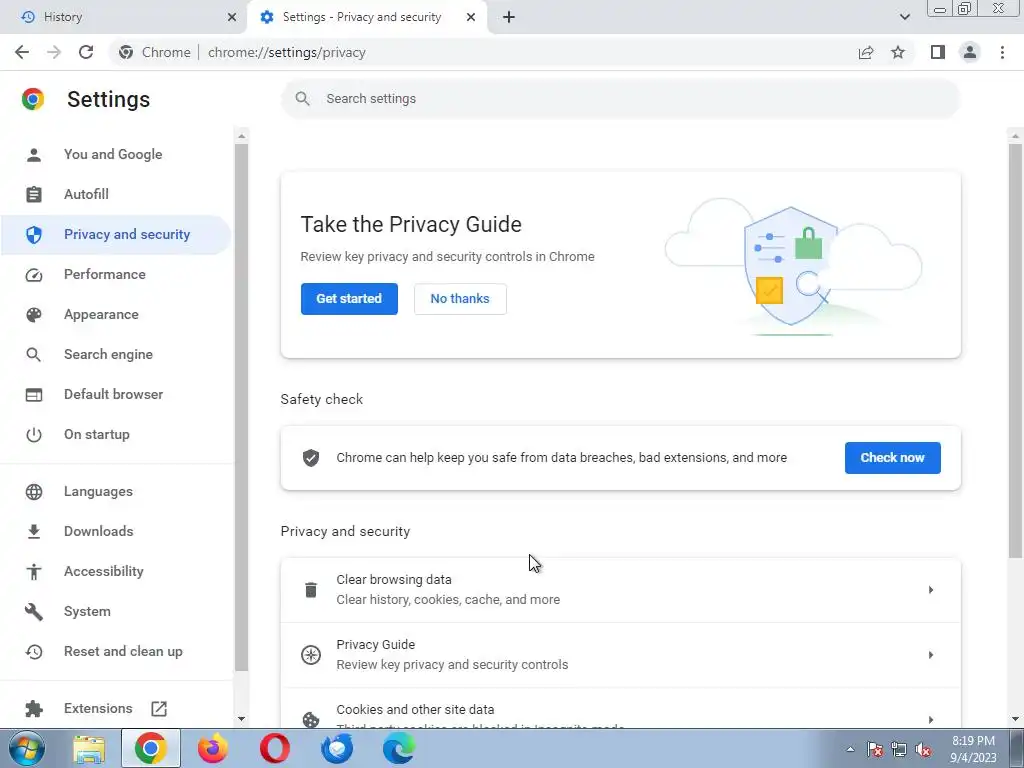
Task: Open the profile avatar menu
Action: point(970,52)
